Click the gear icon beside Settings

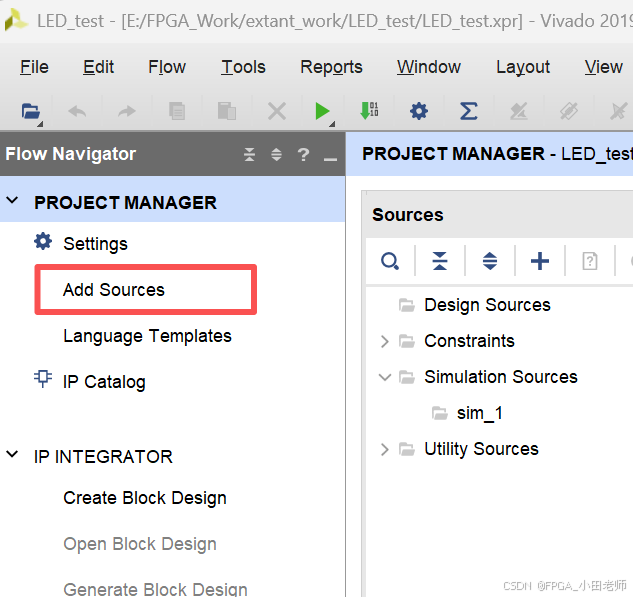click(x=43, y=242)
